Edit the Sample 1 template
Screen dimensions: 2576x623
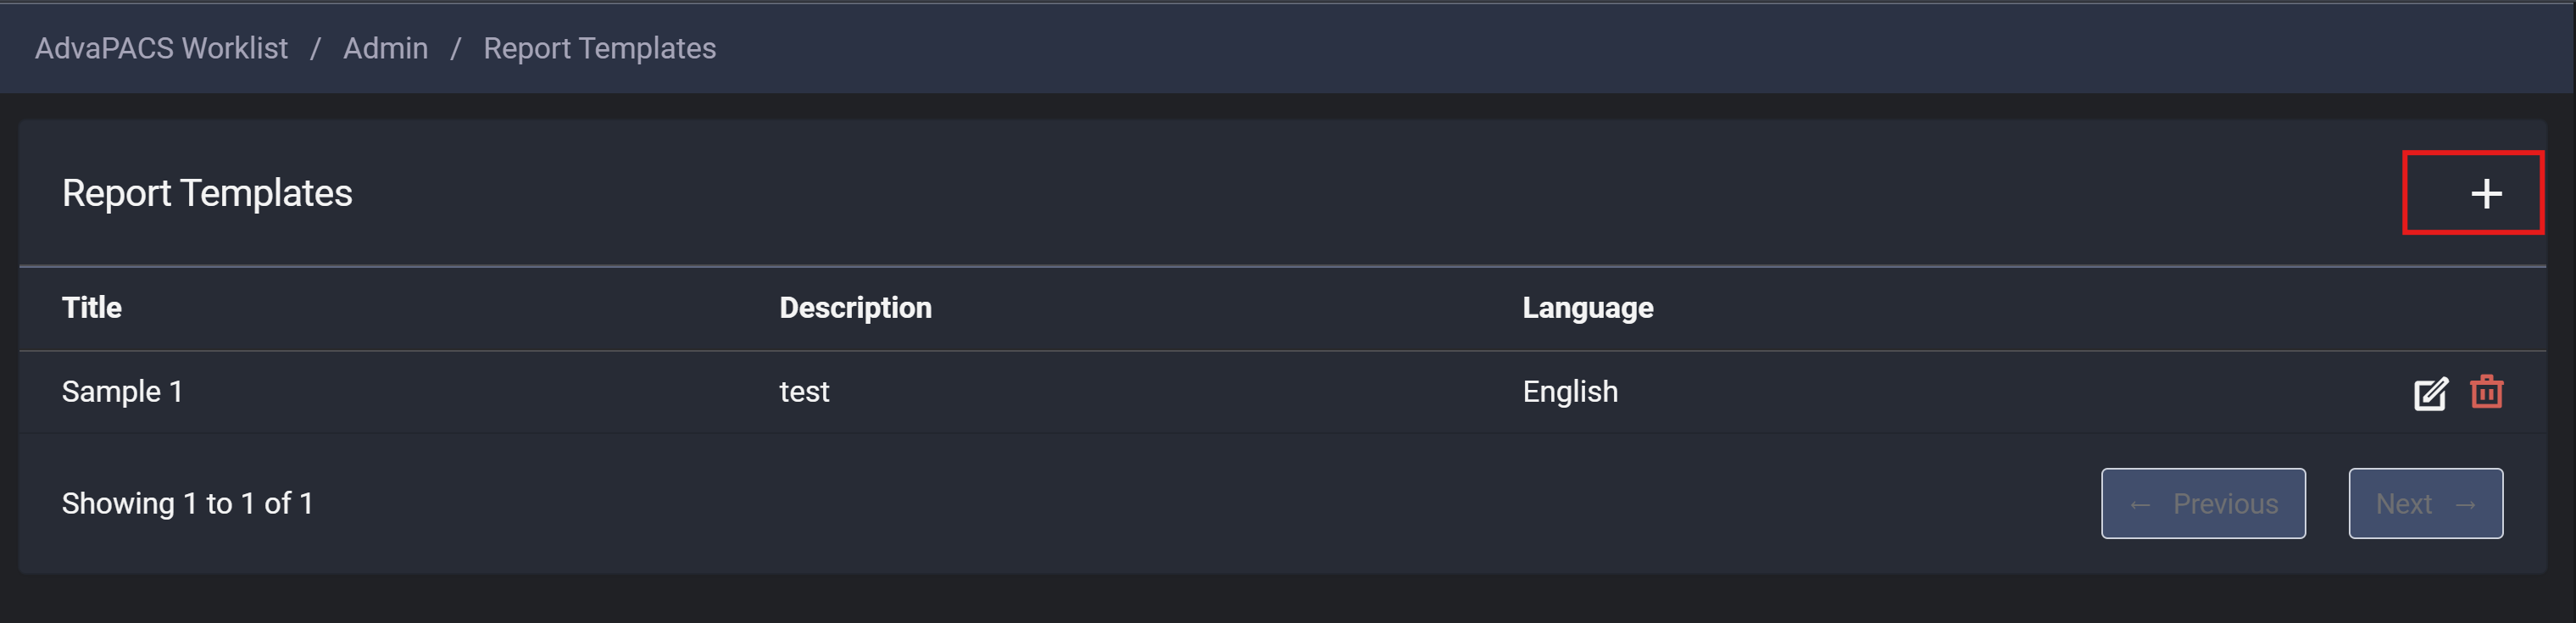point(2430,393)
